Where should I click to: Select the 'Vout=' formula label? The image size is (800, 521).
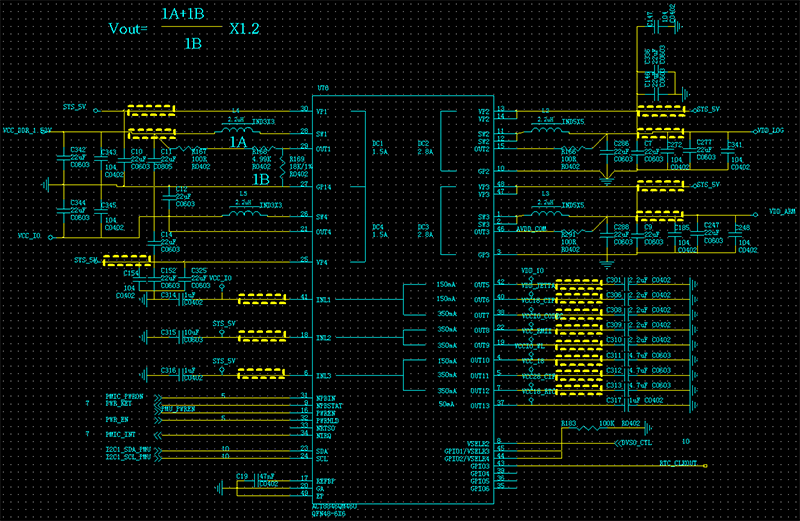(x=128, y=29)
